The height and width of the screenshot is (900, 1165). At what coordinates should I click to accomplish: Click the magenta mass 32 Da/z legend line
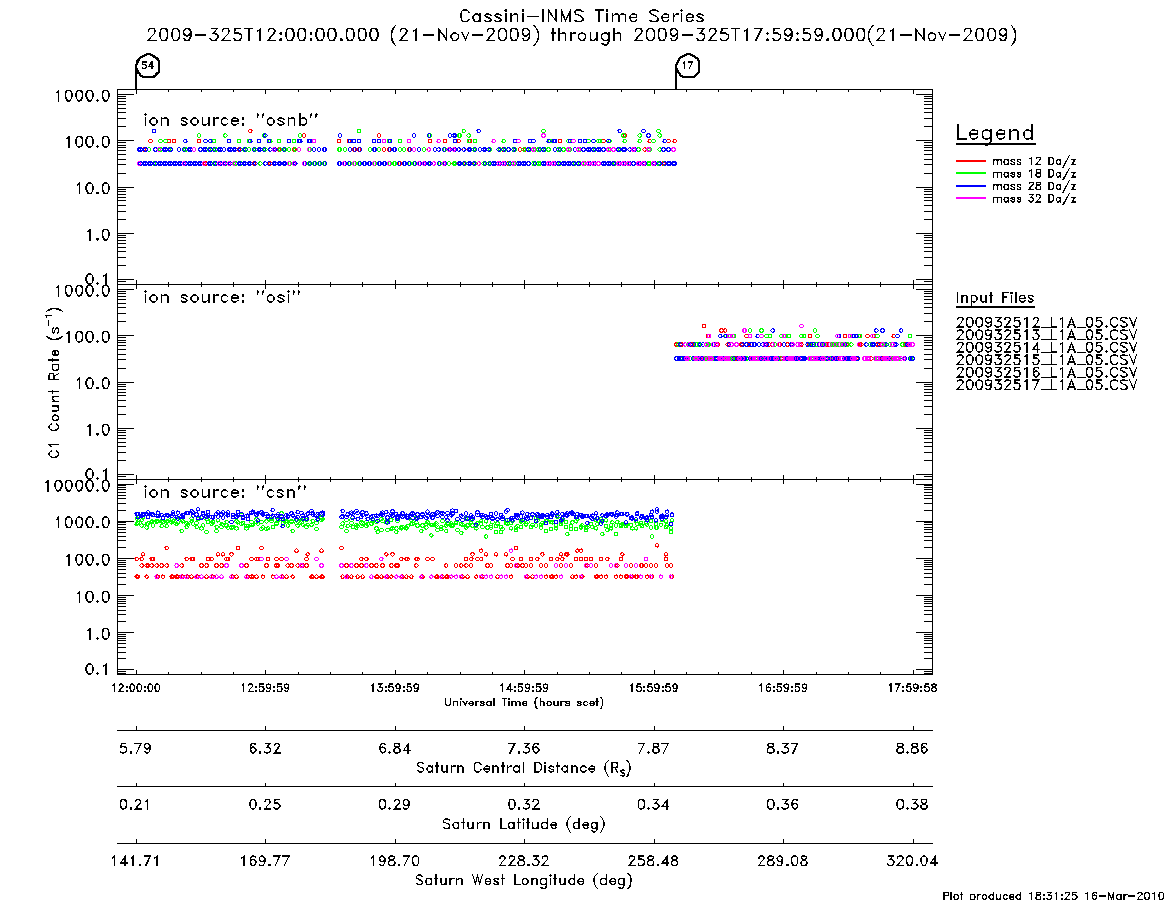coord(970,198)
